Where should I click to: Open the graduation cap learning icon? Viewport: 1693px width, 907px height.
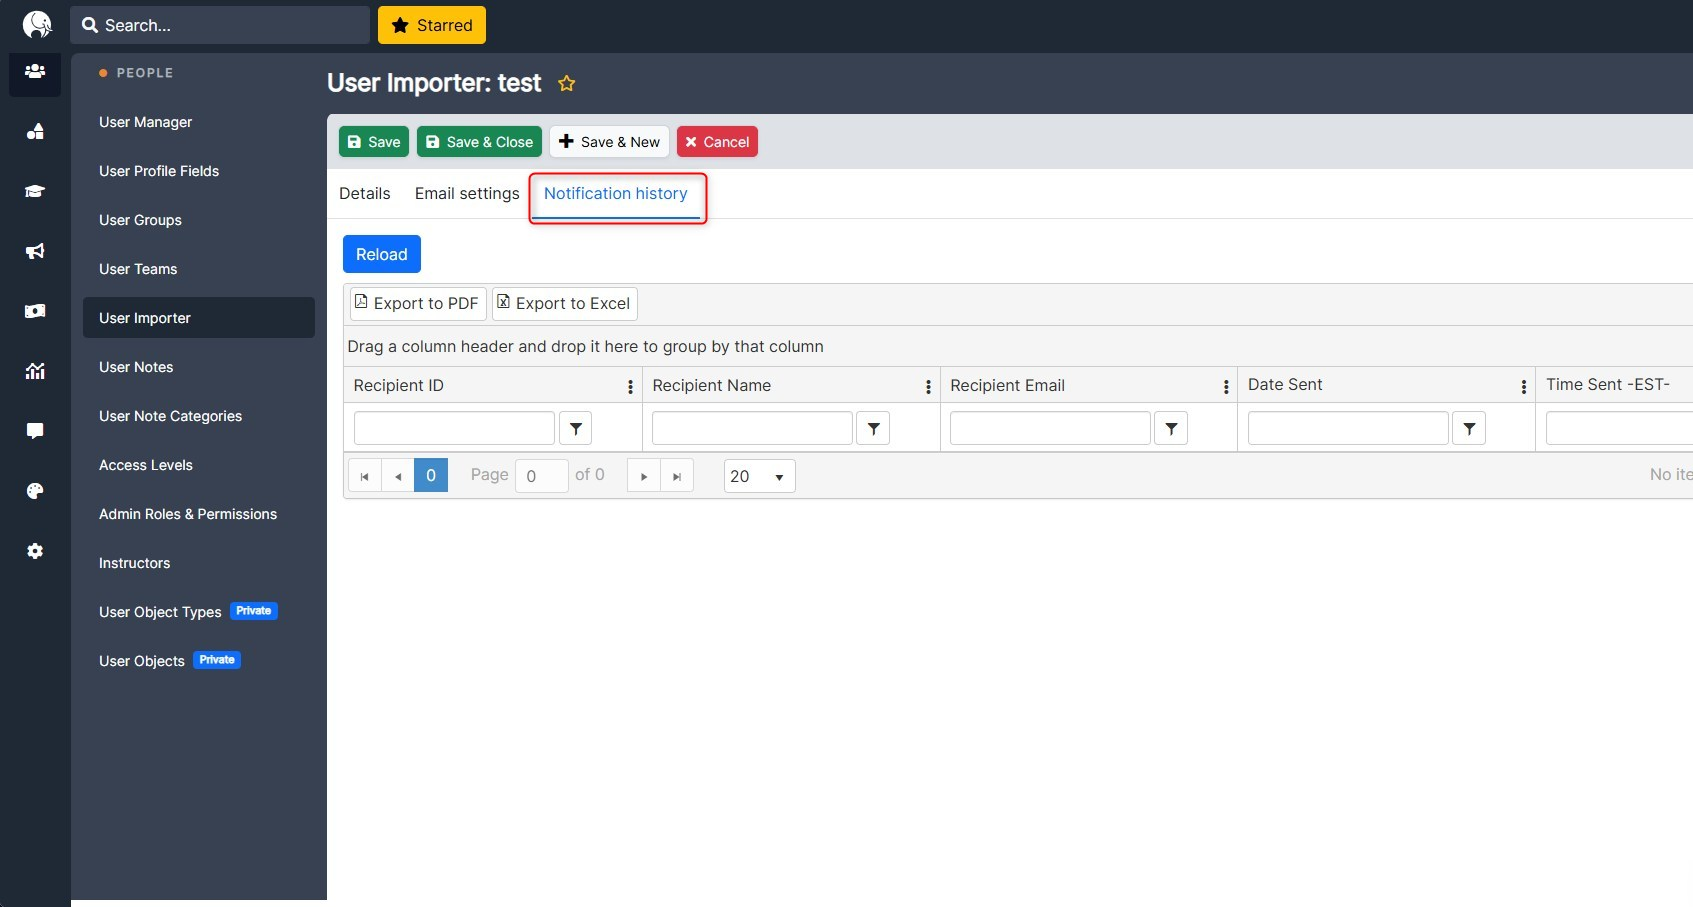[x=35, y=191]
